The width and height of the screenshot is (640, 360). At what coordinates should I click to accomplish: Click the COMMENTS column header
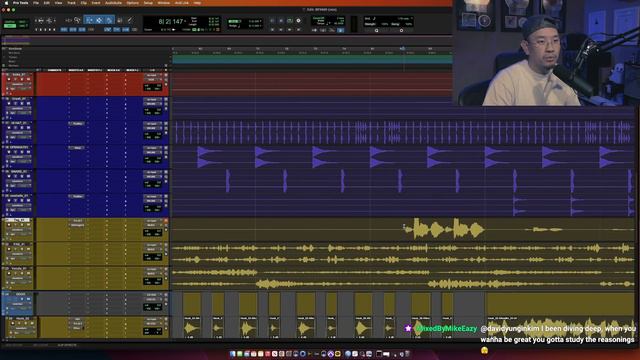pos(55,70)
